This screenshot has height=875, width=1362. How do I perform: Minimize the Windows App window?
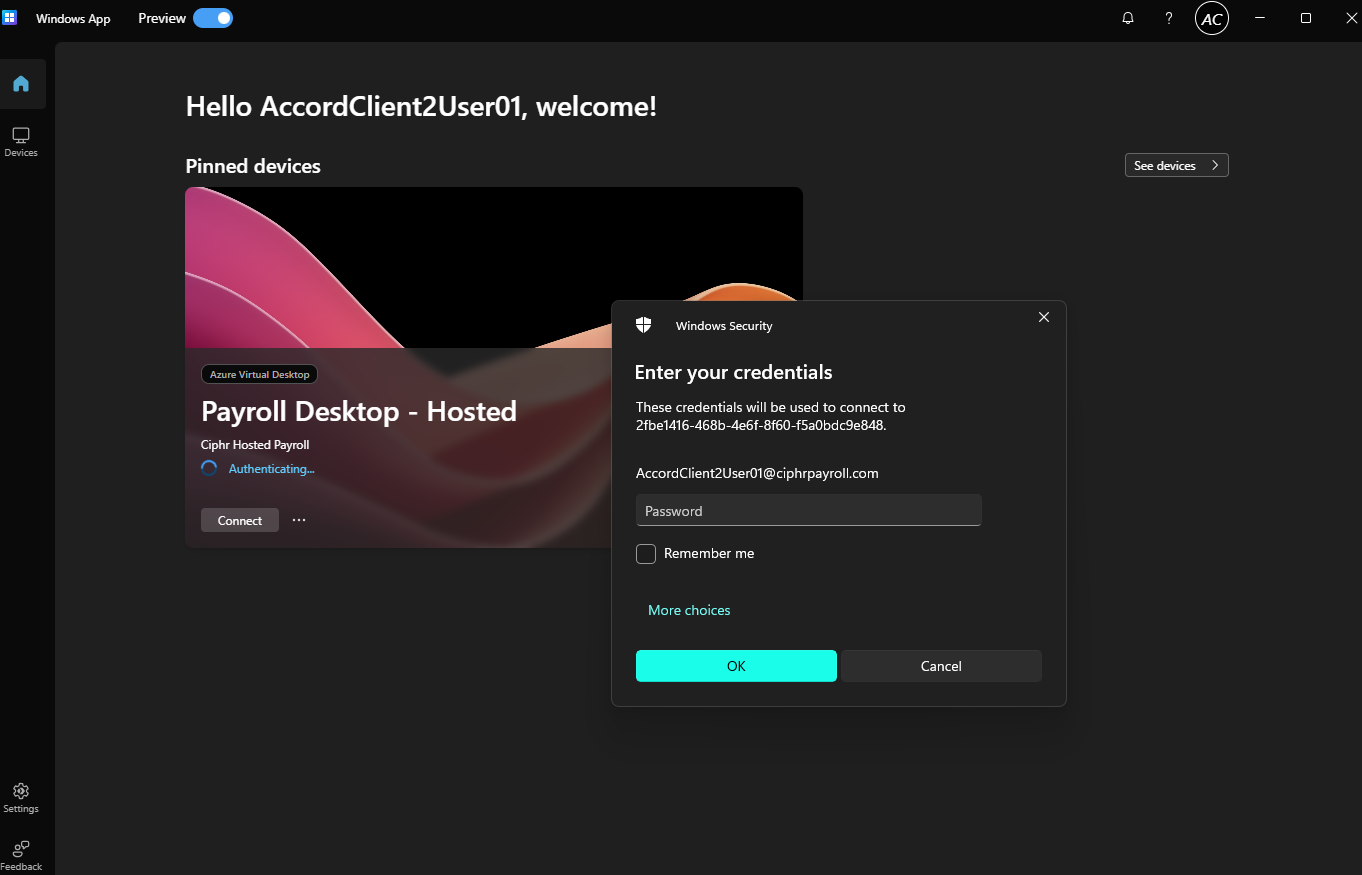point(1260,18)
